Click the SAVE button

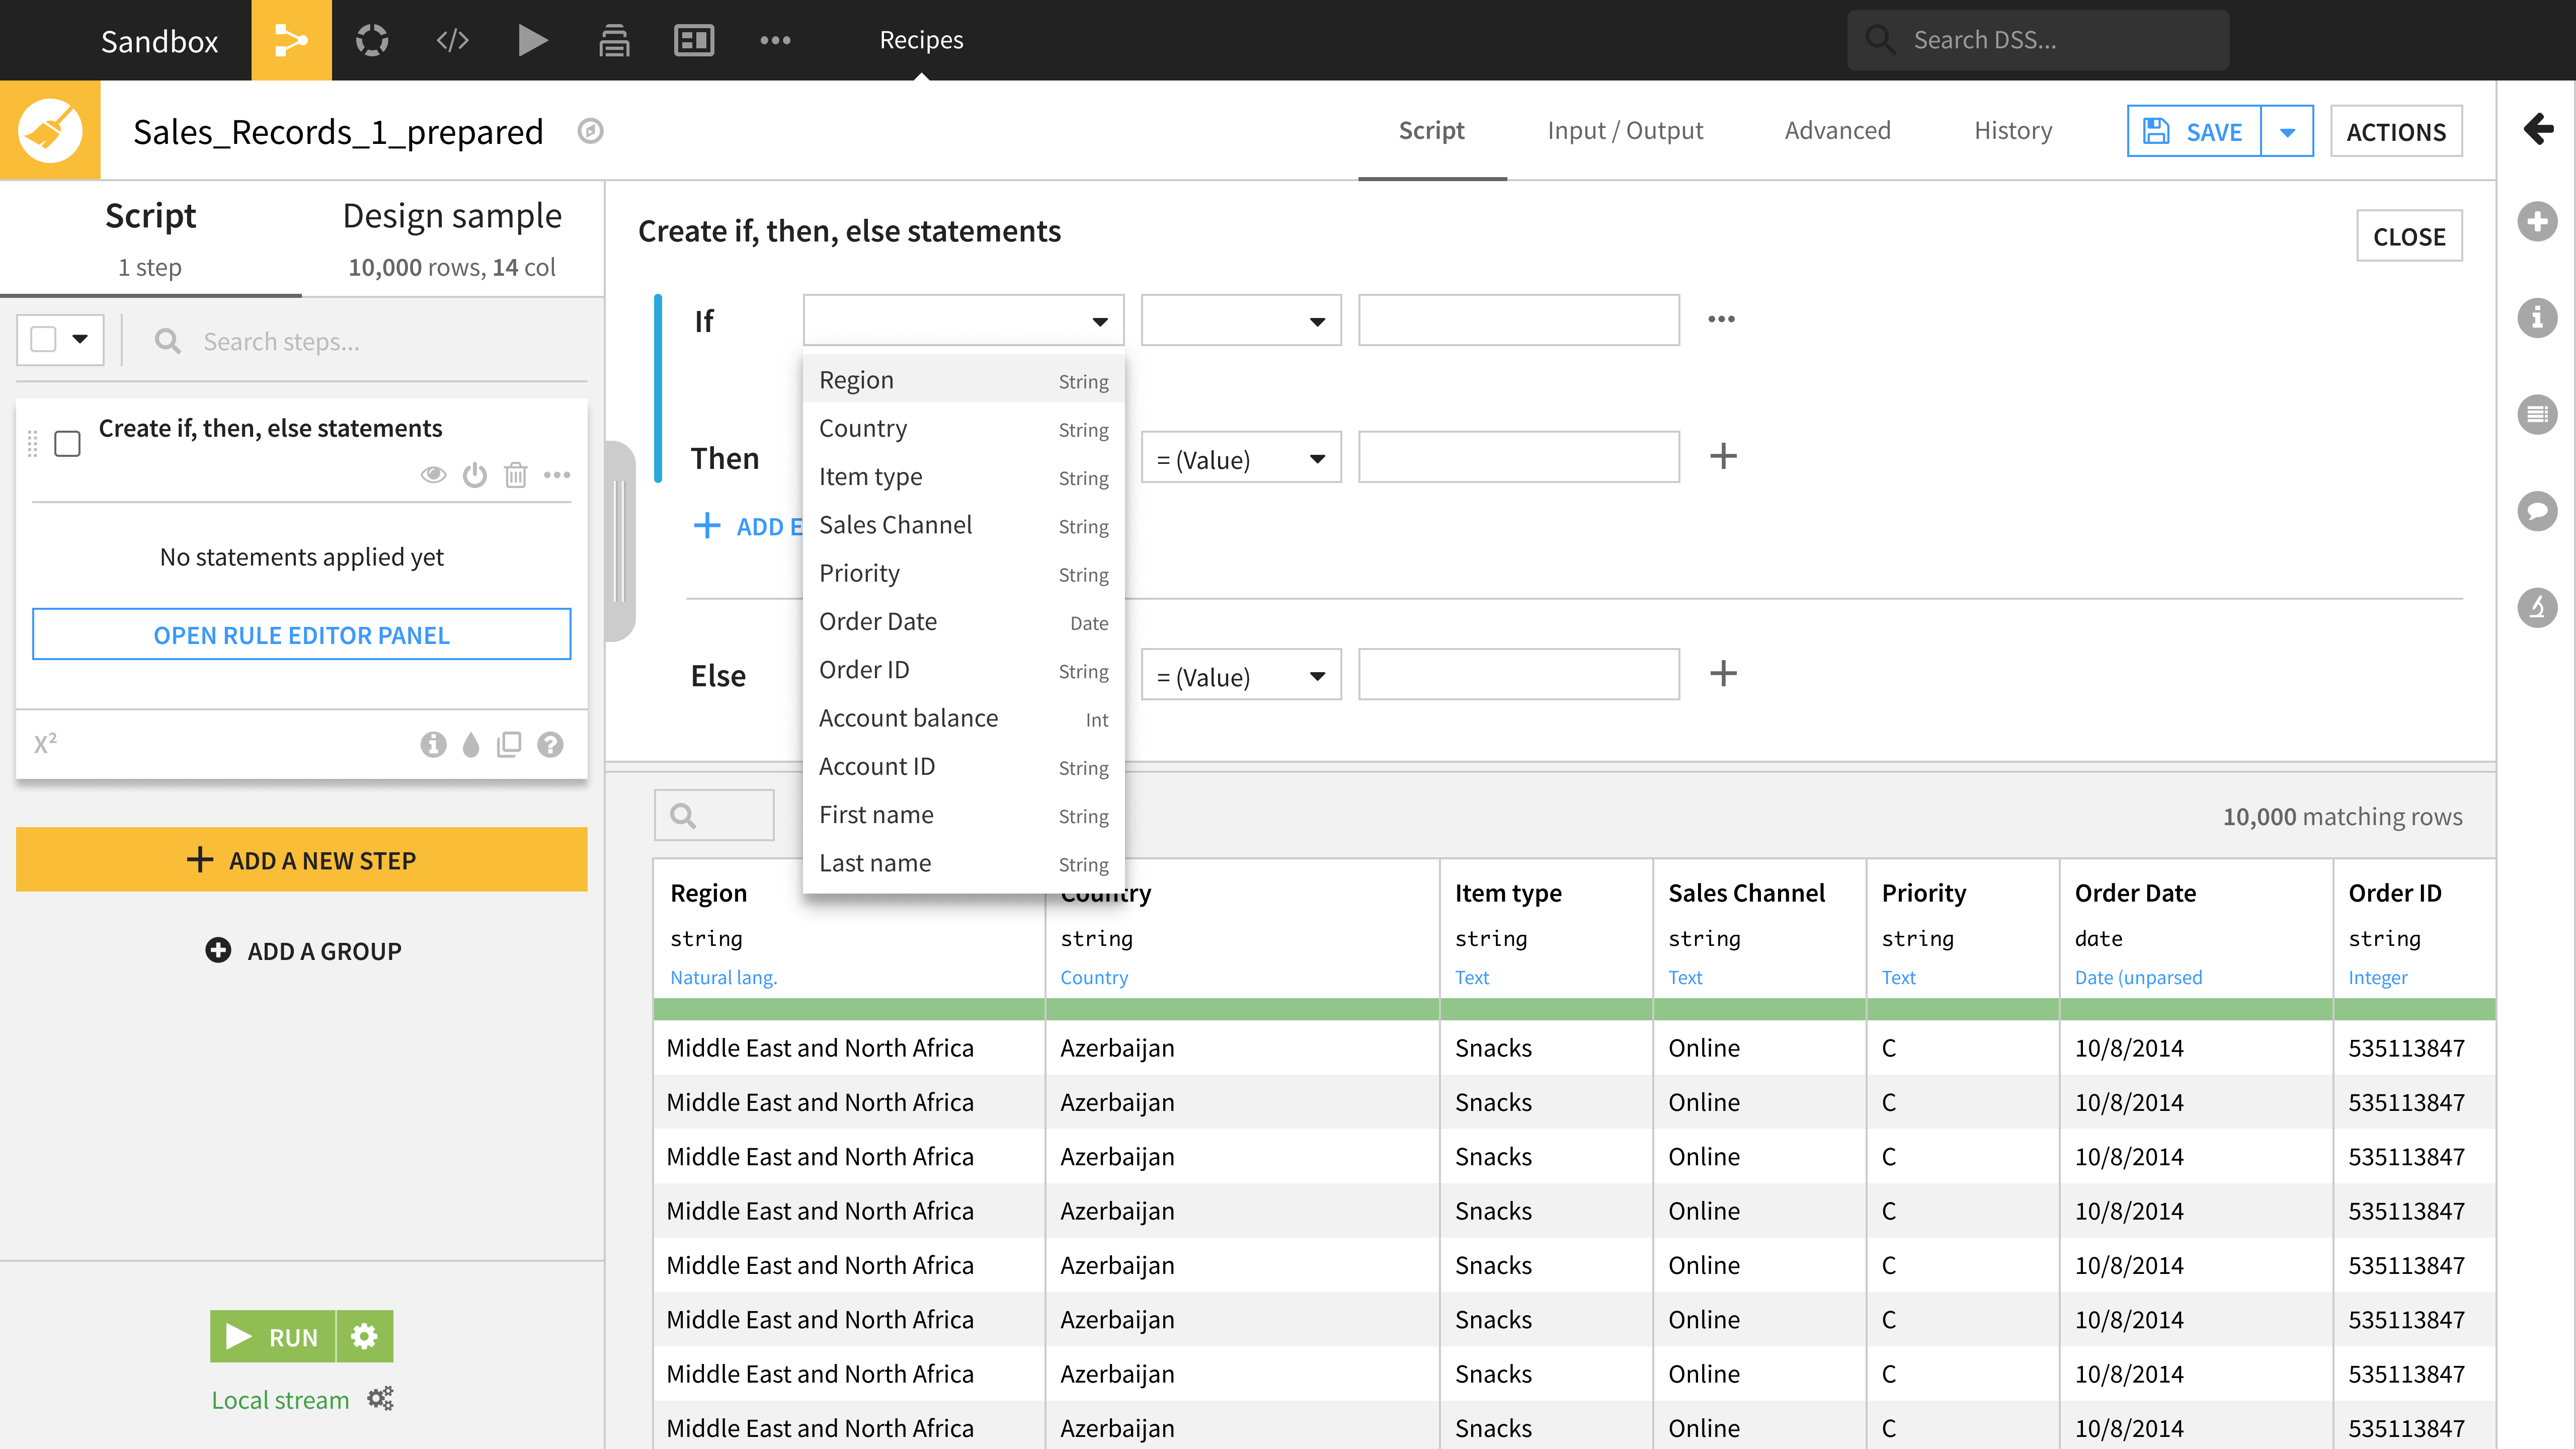pos(2194,131)
